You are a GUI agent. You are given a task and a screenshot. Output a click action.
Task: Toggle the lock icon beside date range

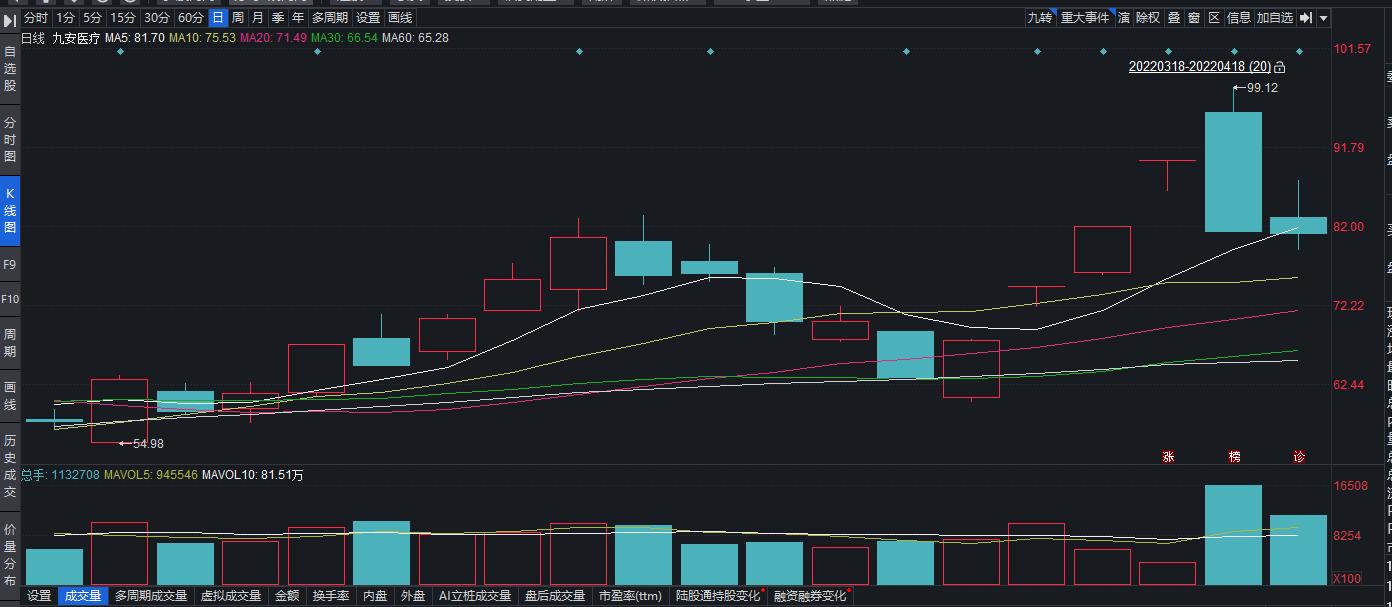(x=1280, y=68)
